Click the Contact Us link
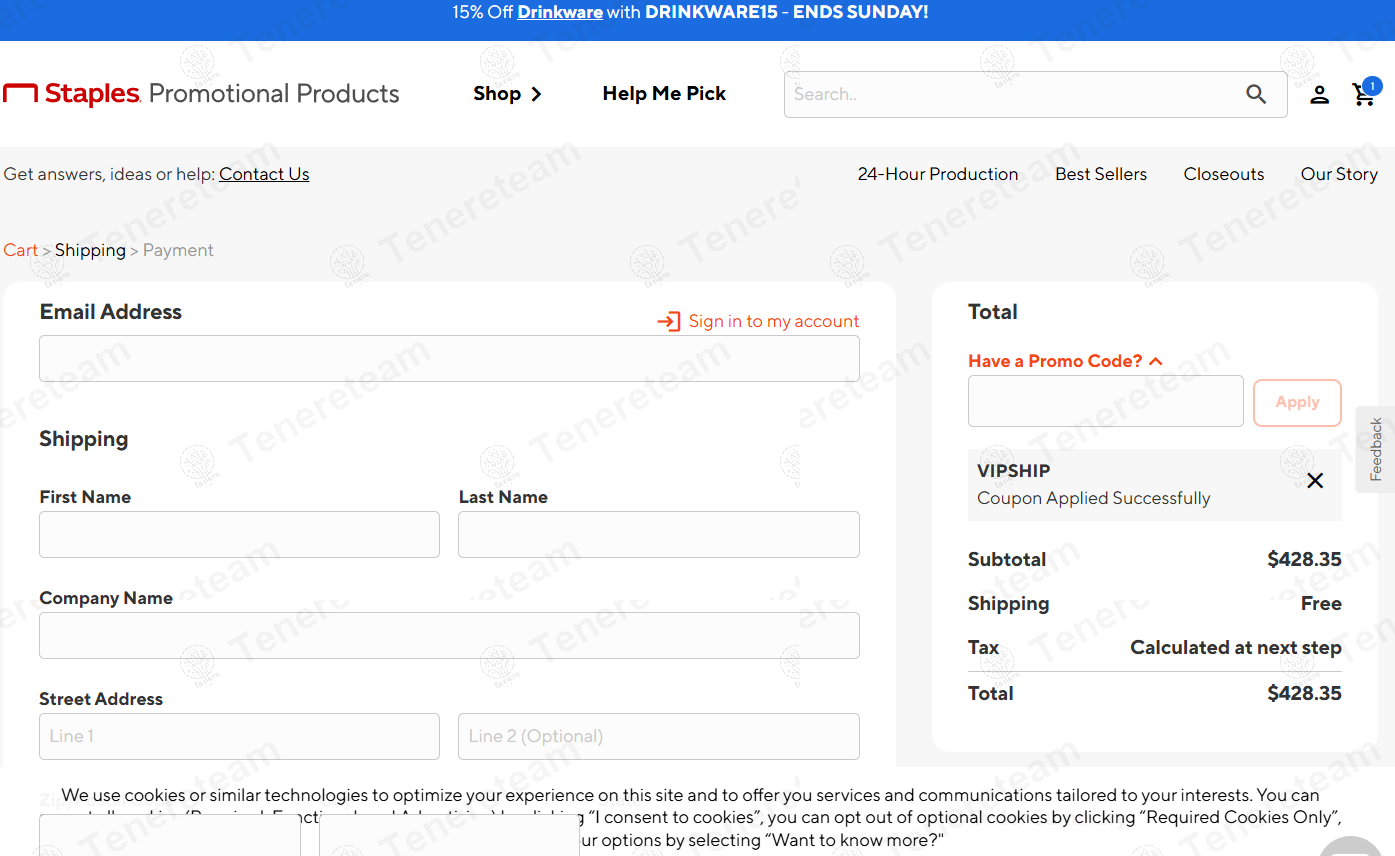The height and width of the screenshot is (856, 1395). pyautogui.click(x=264, y=174)
